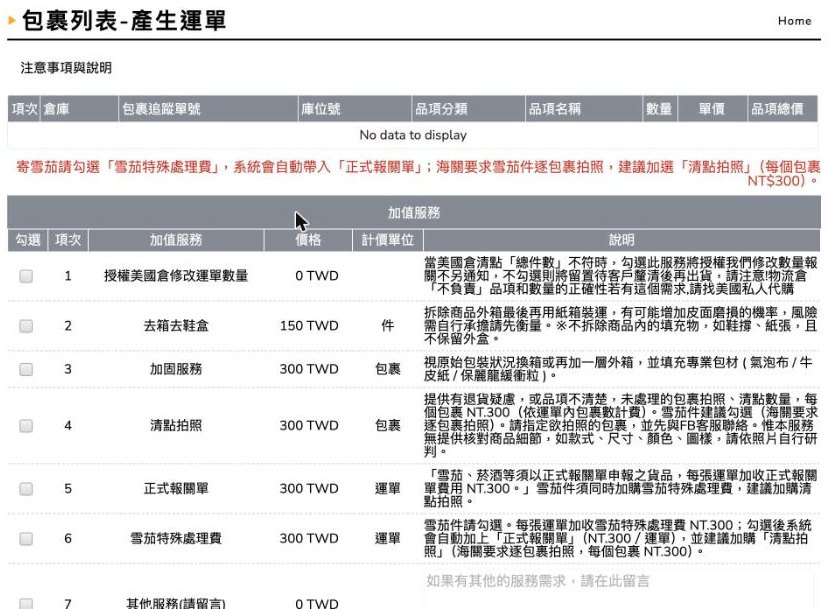Click the 清點拍照 service name
The height and width of the screenshot is (609, 830).
(x=176, y=426)
